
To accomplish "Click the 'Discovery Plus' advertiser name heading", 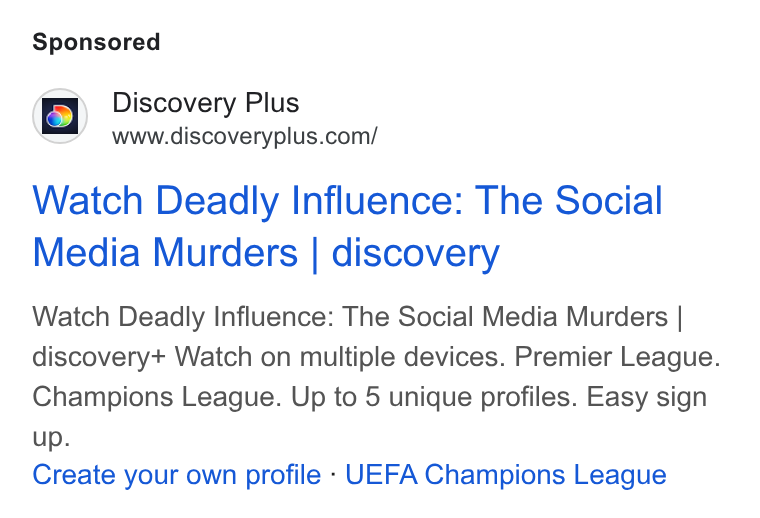I will pos(206,103).
